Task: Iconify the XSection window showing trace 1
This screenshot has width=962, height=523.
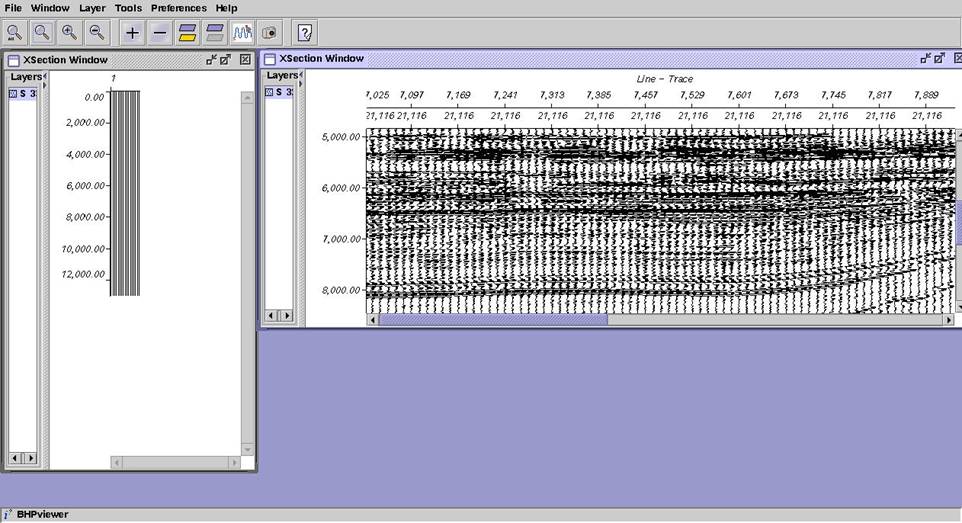Action: coord(212,60)
